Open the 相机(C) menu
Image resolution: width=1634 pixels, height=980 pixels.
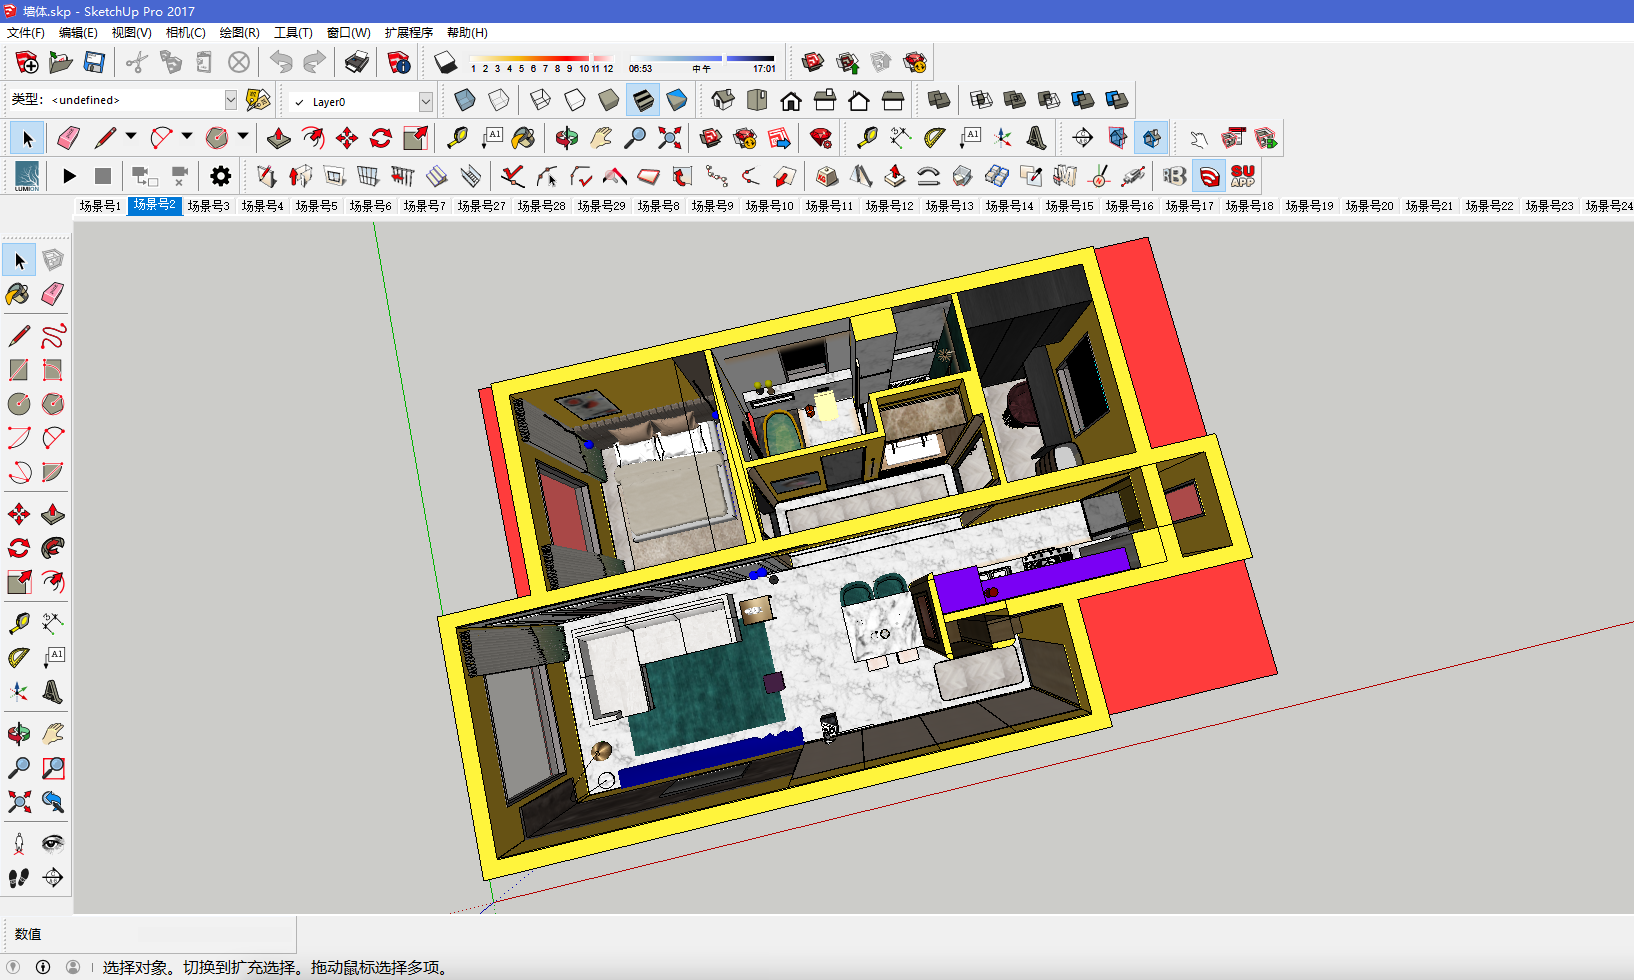[185, 33]
